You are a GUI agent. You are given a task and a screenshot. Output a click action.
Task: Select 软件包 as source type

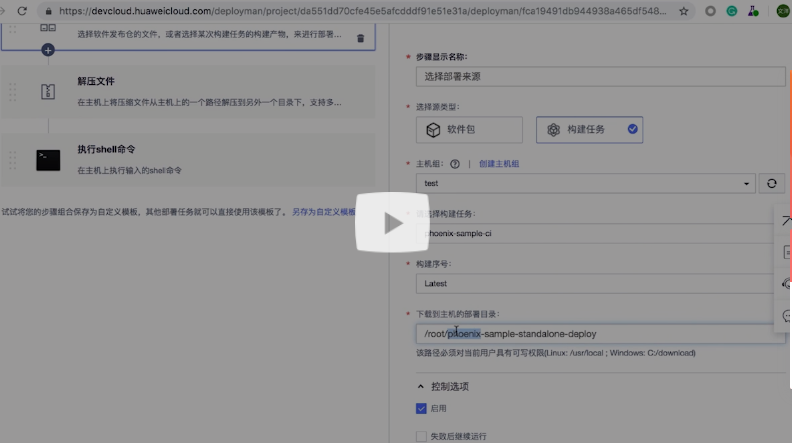469,130
